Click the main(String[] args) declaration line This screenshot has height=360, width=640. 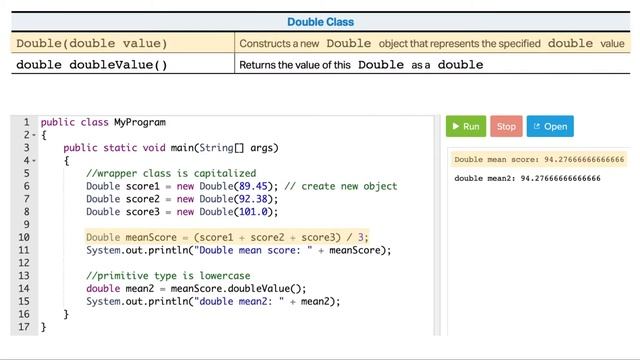tap(171, 148)
